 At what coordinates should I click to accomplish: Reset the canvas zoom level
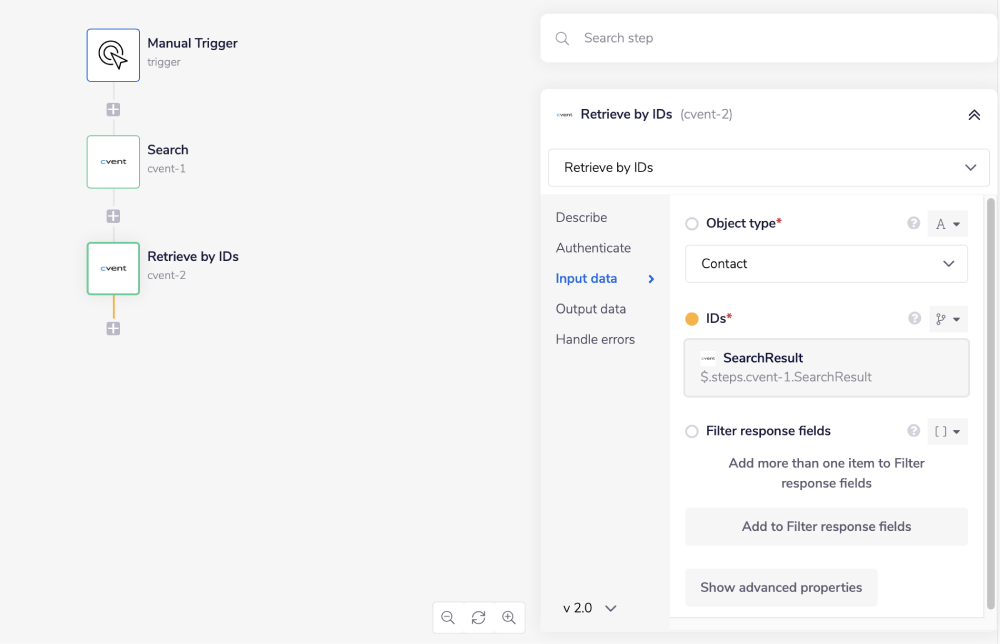[x=479, y=618]
